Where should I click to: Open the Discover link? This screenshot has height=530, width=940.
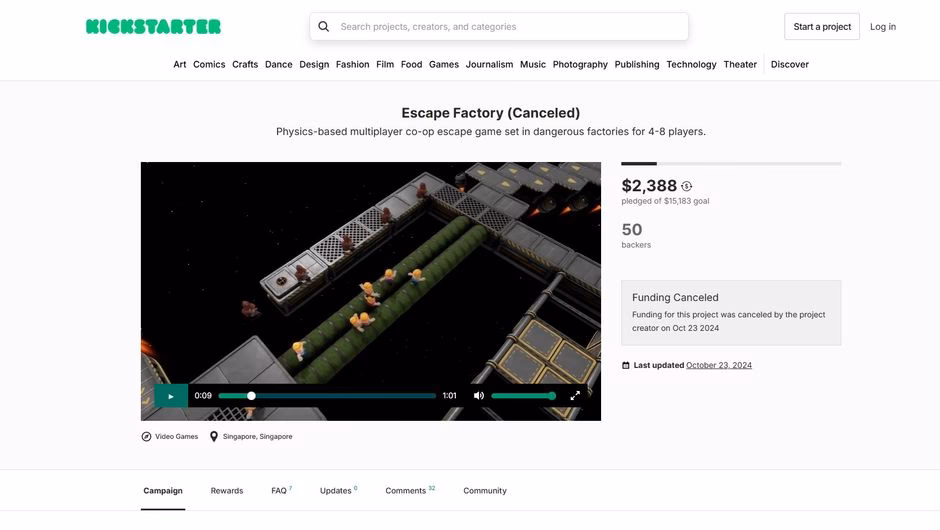coord(790,64)
